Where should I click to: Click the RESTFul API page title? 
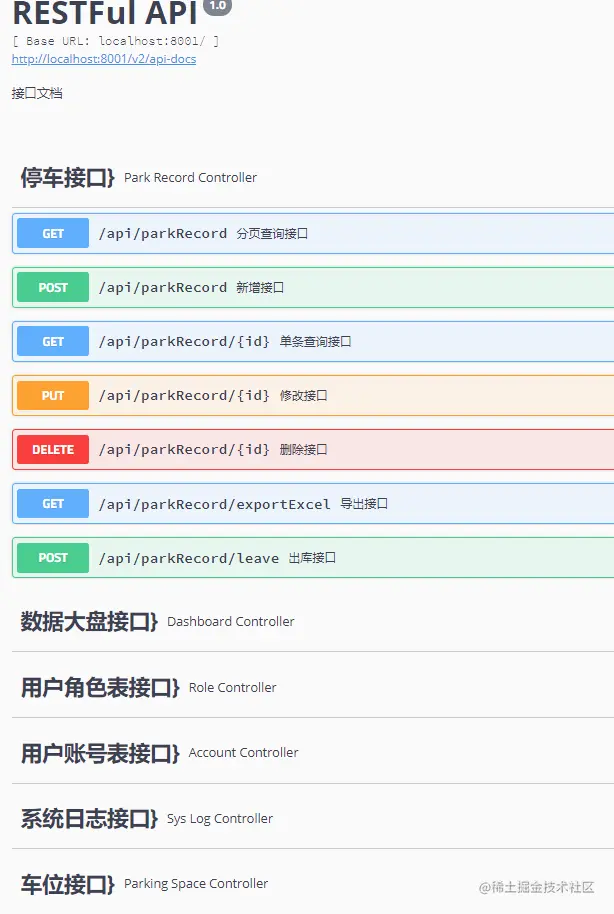coord(105,13)
